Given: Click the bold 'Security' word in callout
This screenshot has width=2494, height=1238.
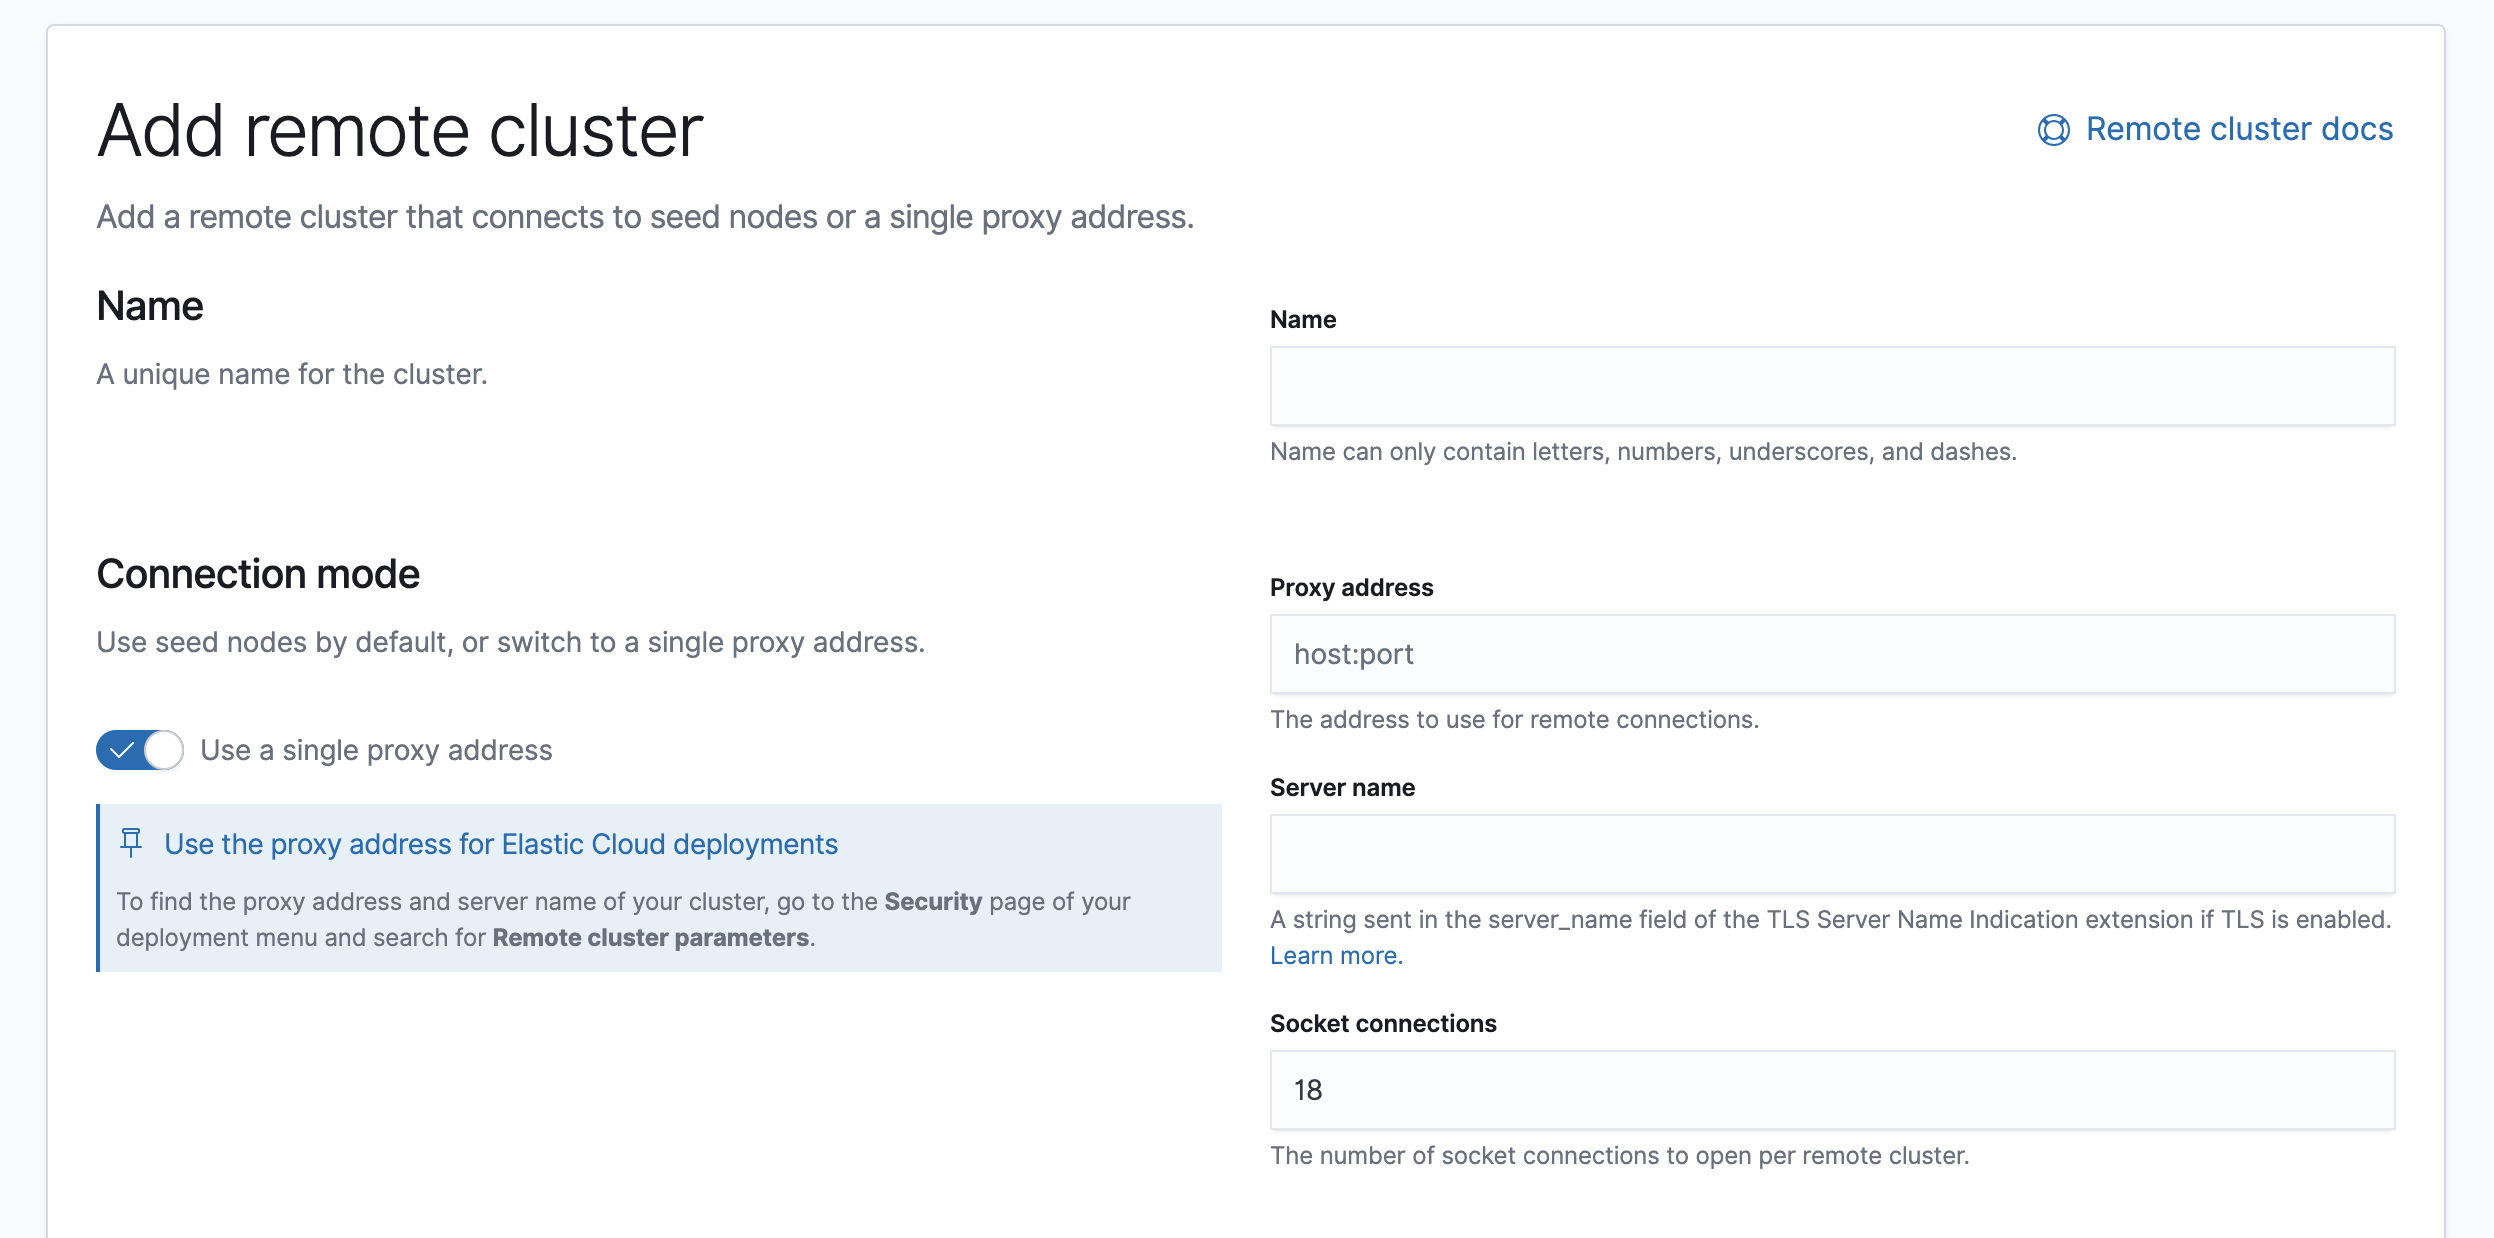Looking at the screenshot, I should point(932,902).
